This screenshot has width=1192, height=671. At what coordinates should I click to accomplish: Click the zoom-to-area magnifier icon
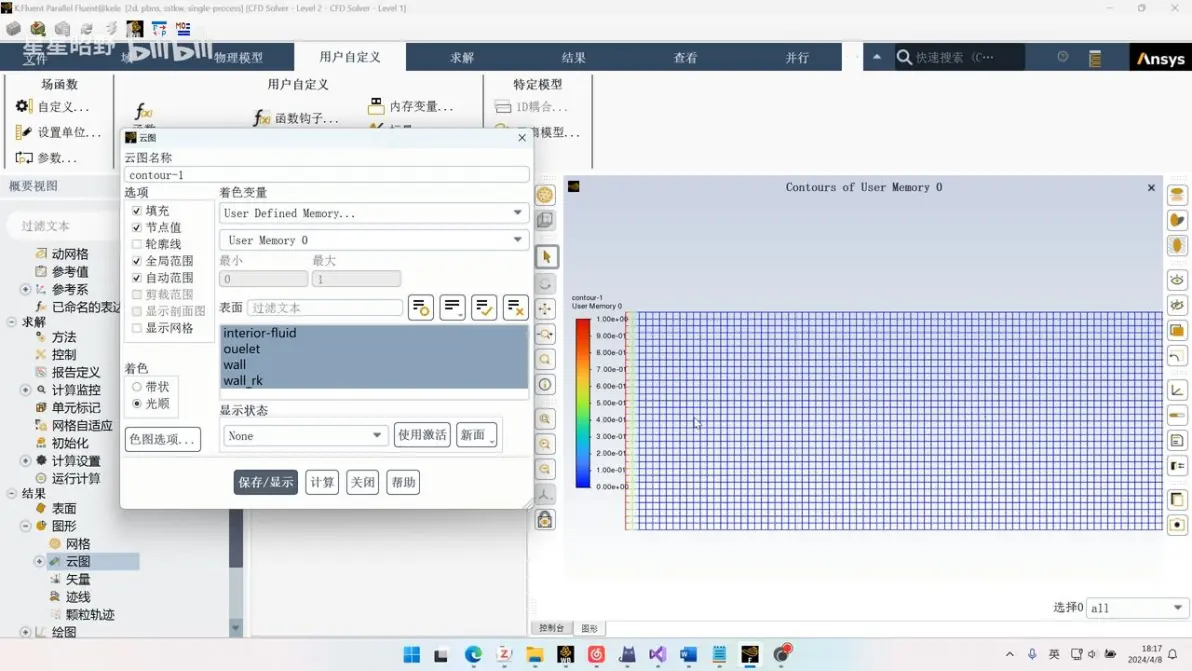[545, 359]
